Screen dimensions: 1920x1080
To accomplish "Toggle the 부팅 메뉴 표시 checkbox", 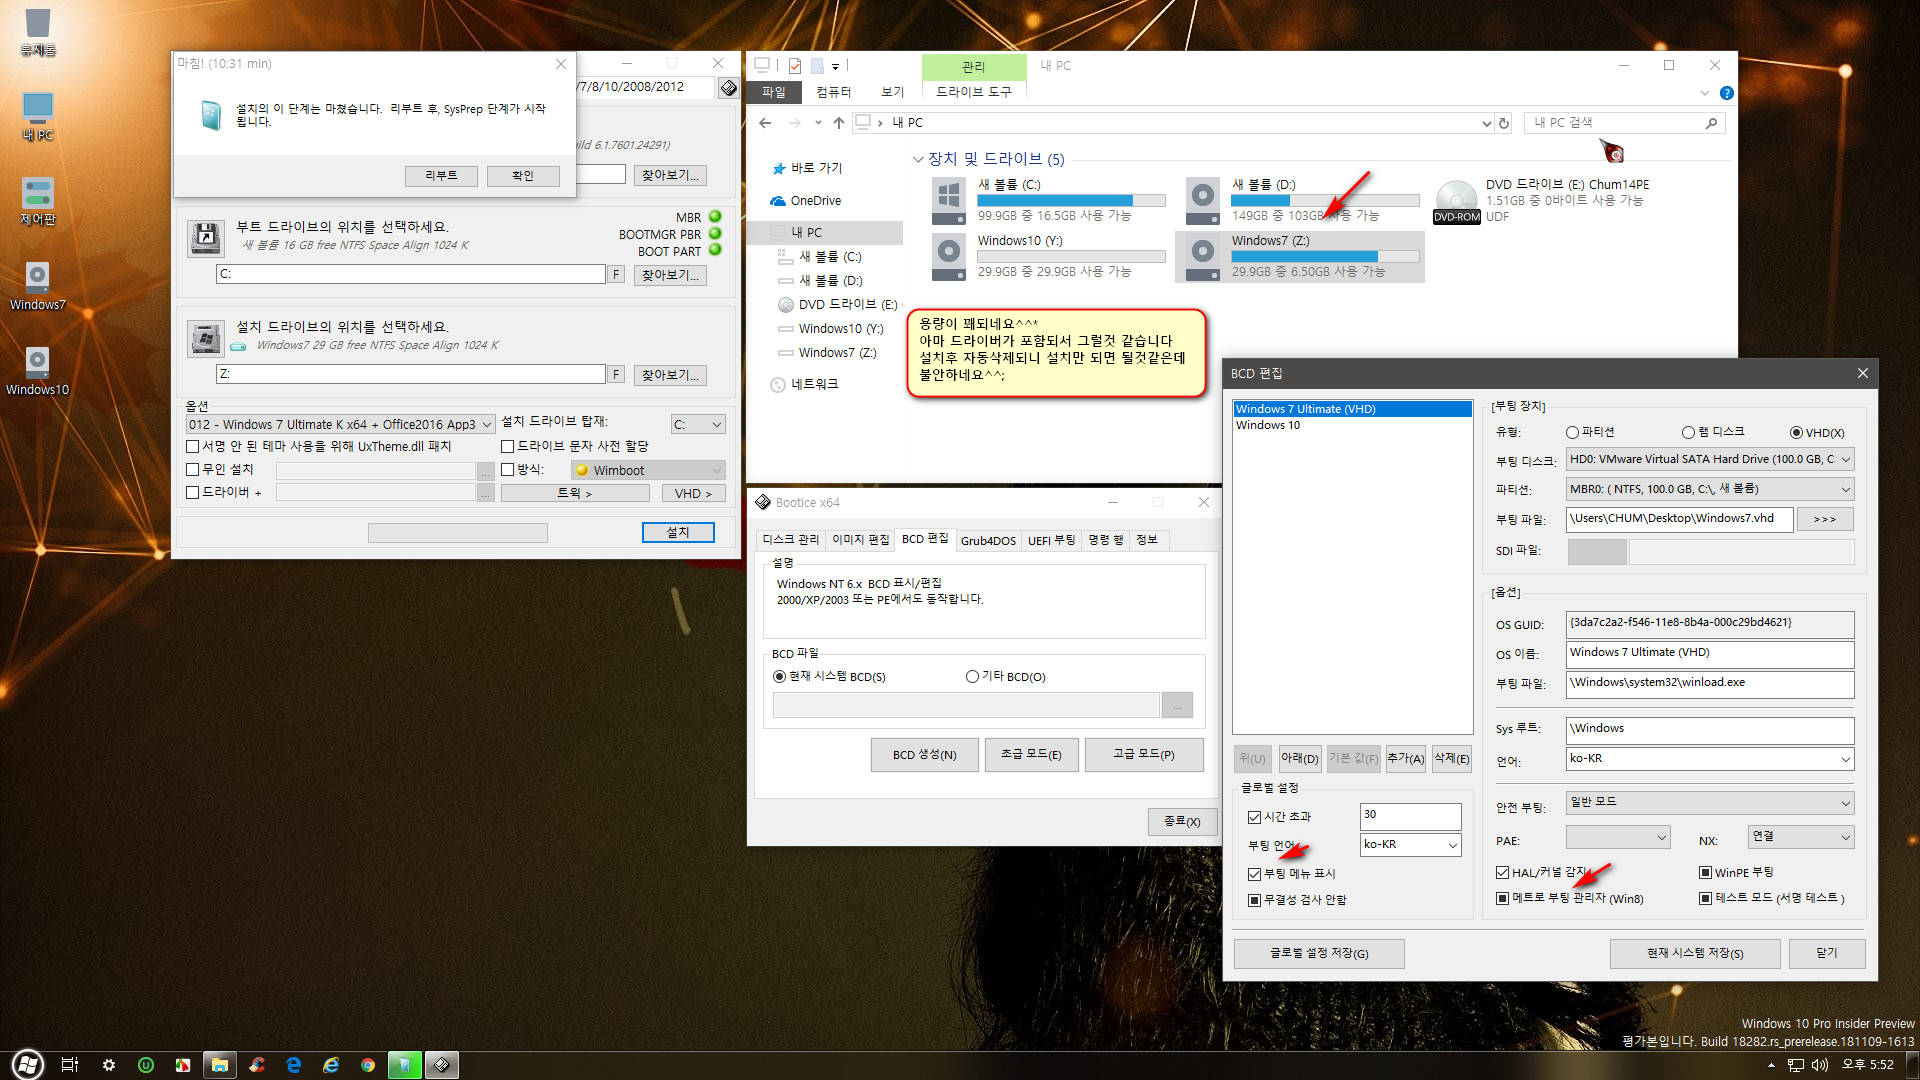I will click(x=1254, y=874).
